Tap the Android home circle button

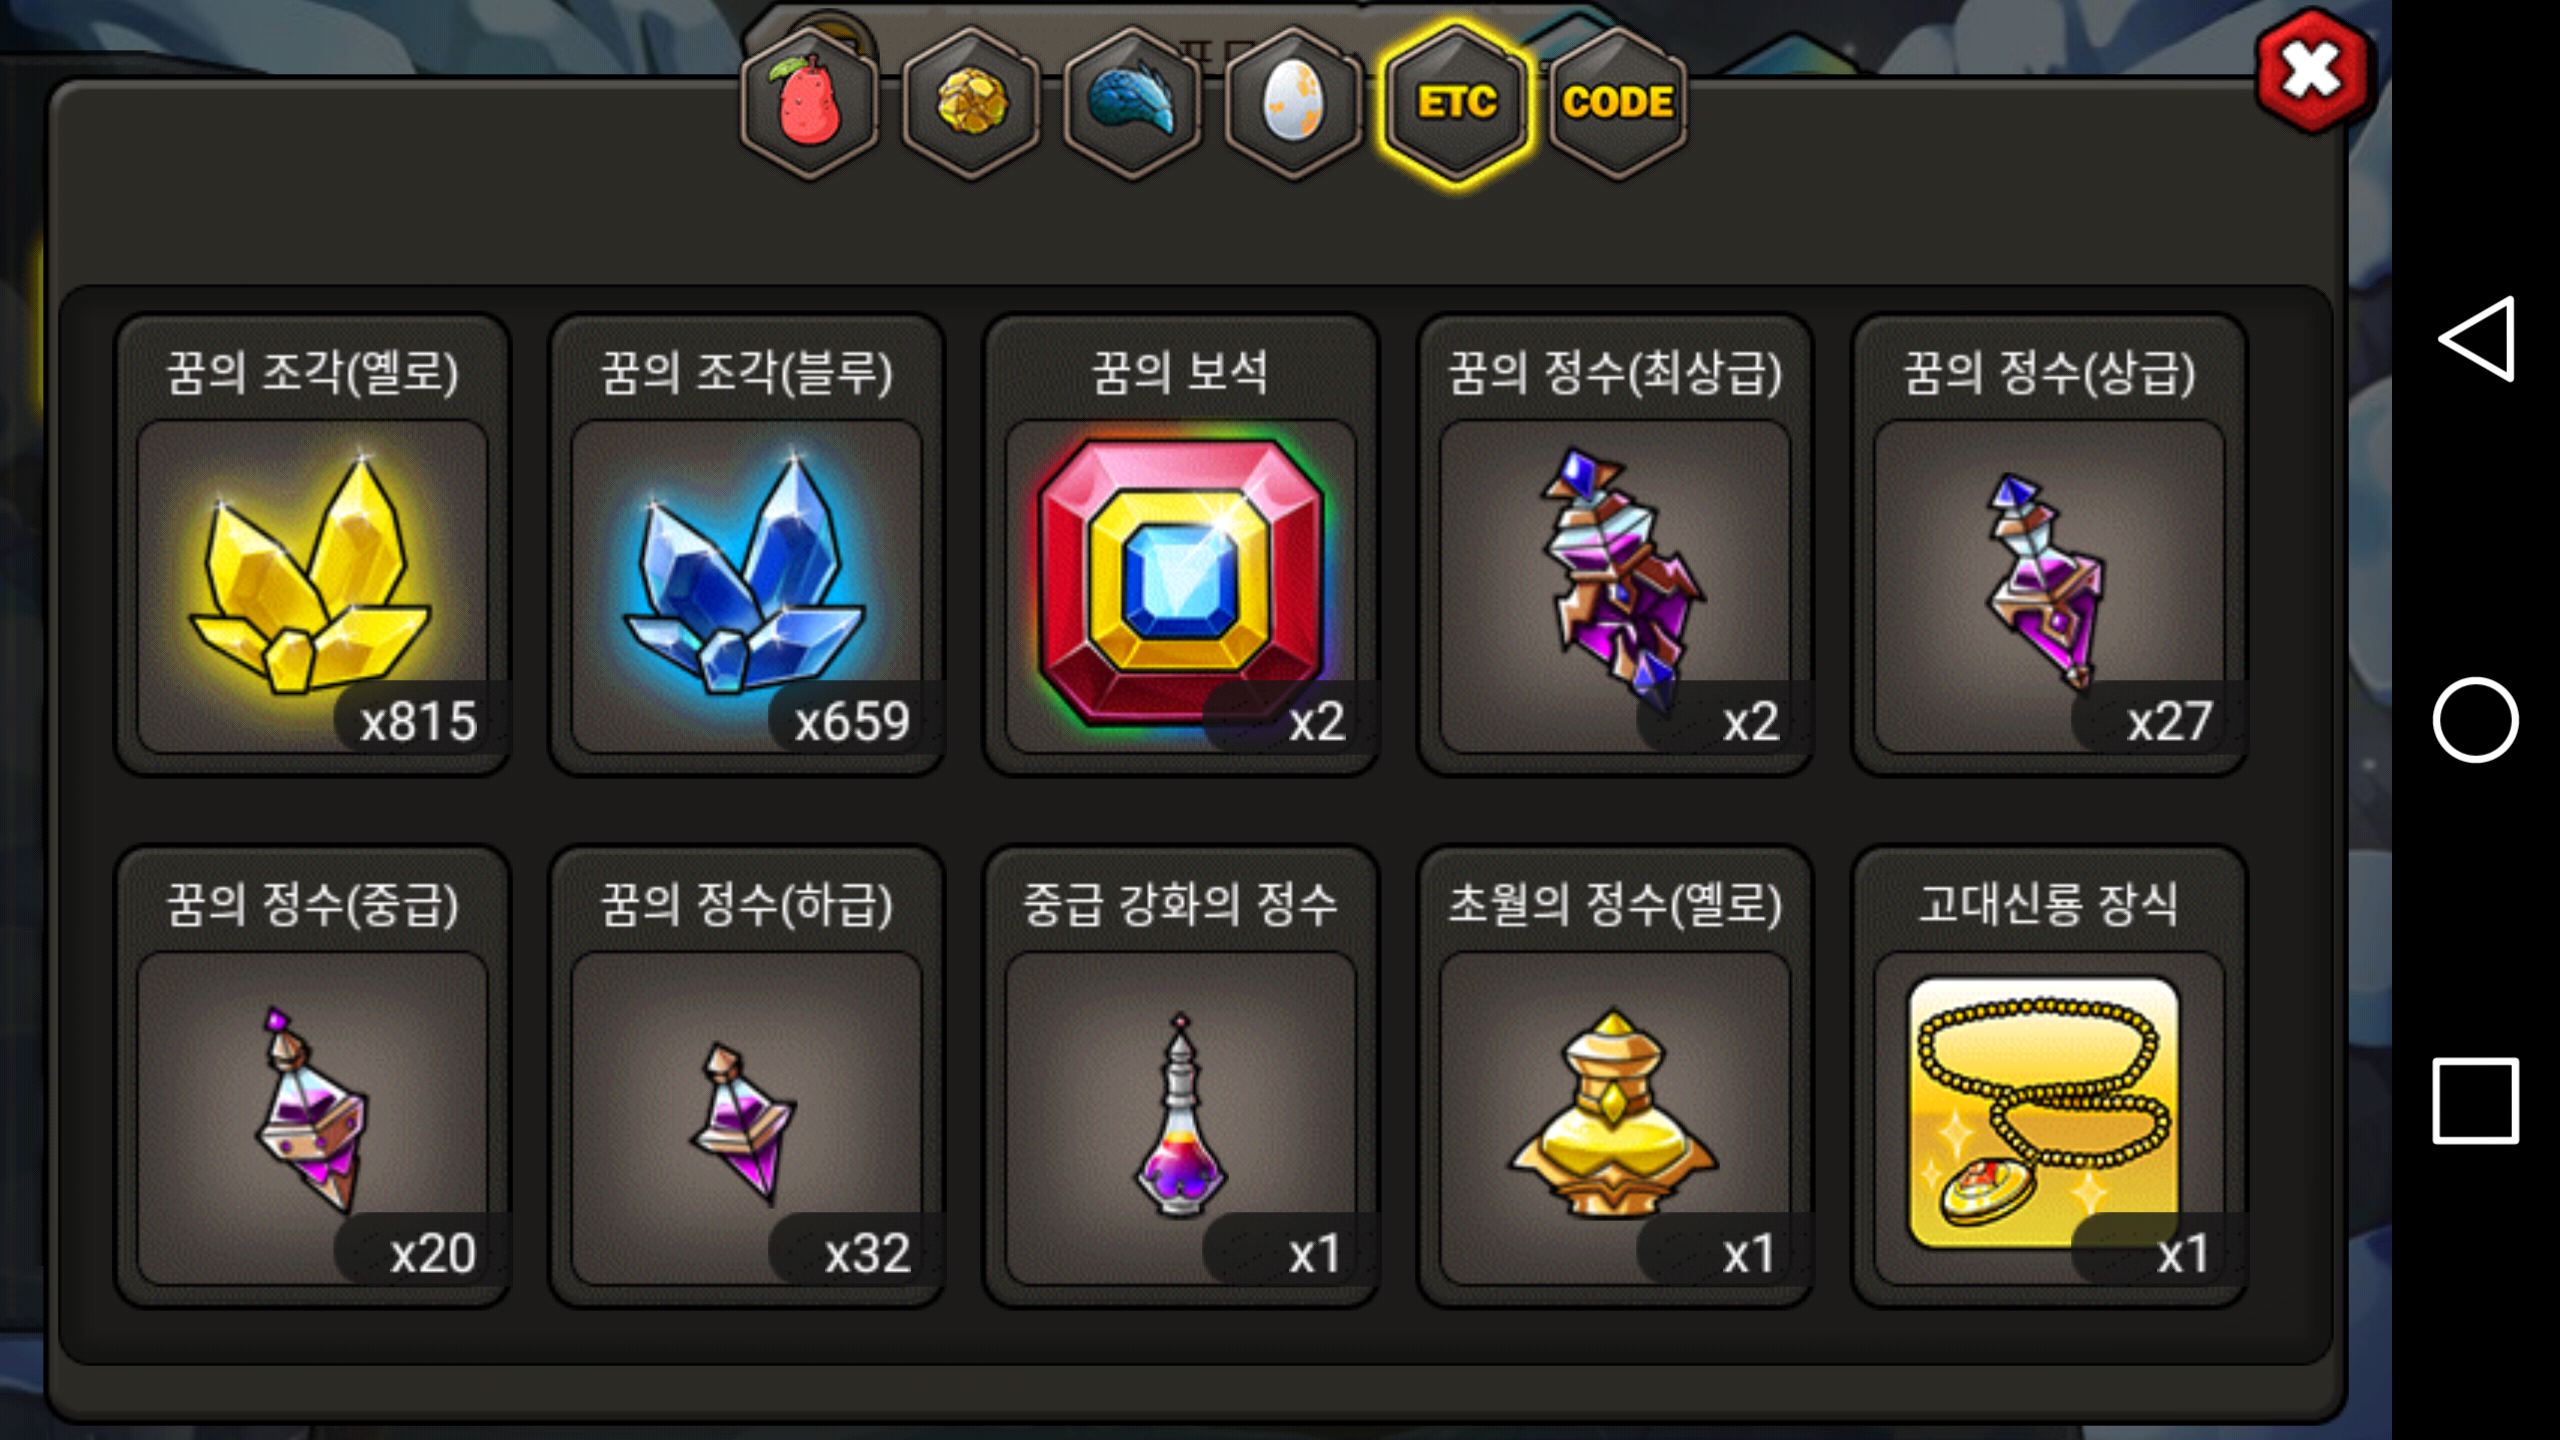pyautogui.click(x=2476, y=720)
